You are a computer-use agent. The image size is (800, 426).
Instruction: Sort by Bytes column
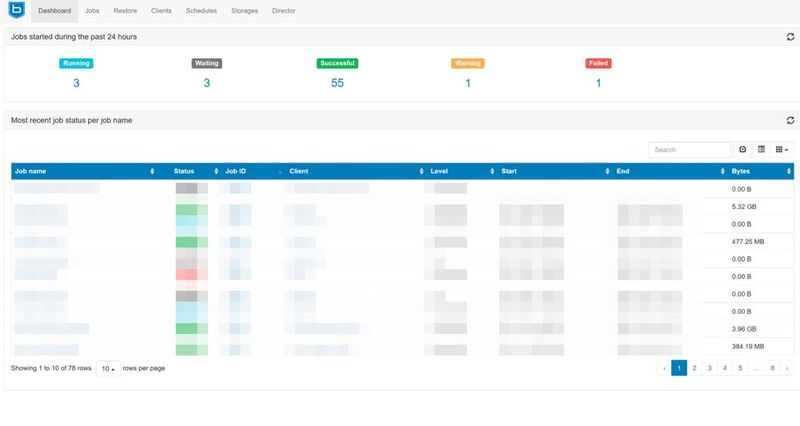[x=761, y=171]
